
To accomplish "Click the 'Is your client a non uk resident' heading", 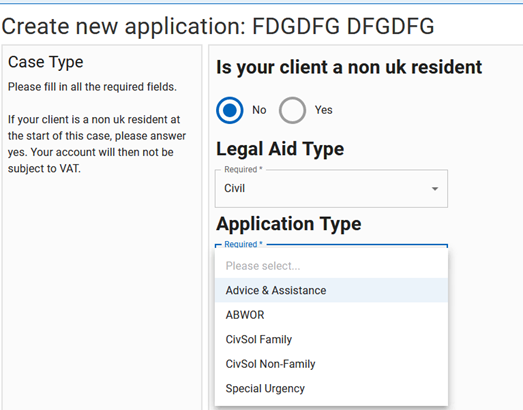I will tap(349, 67).
